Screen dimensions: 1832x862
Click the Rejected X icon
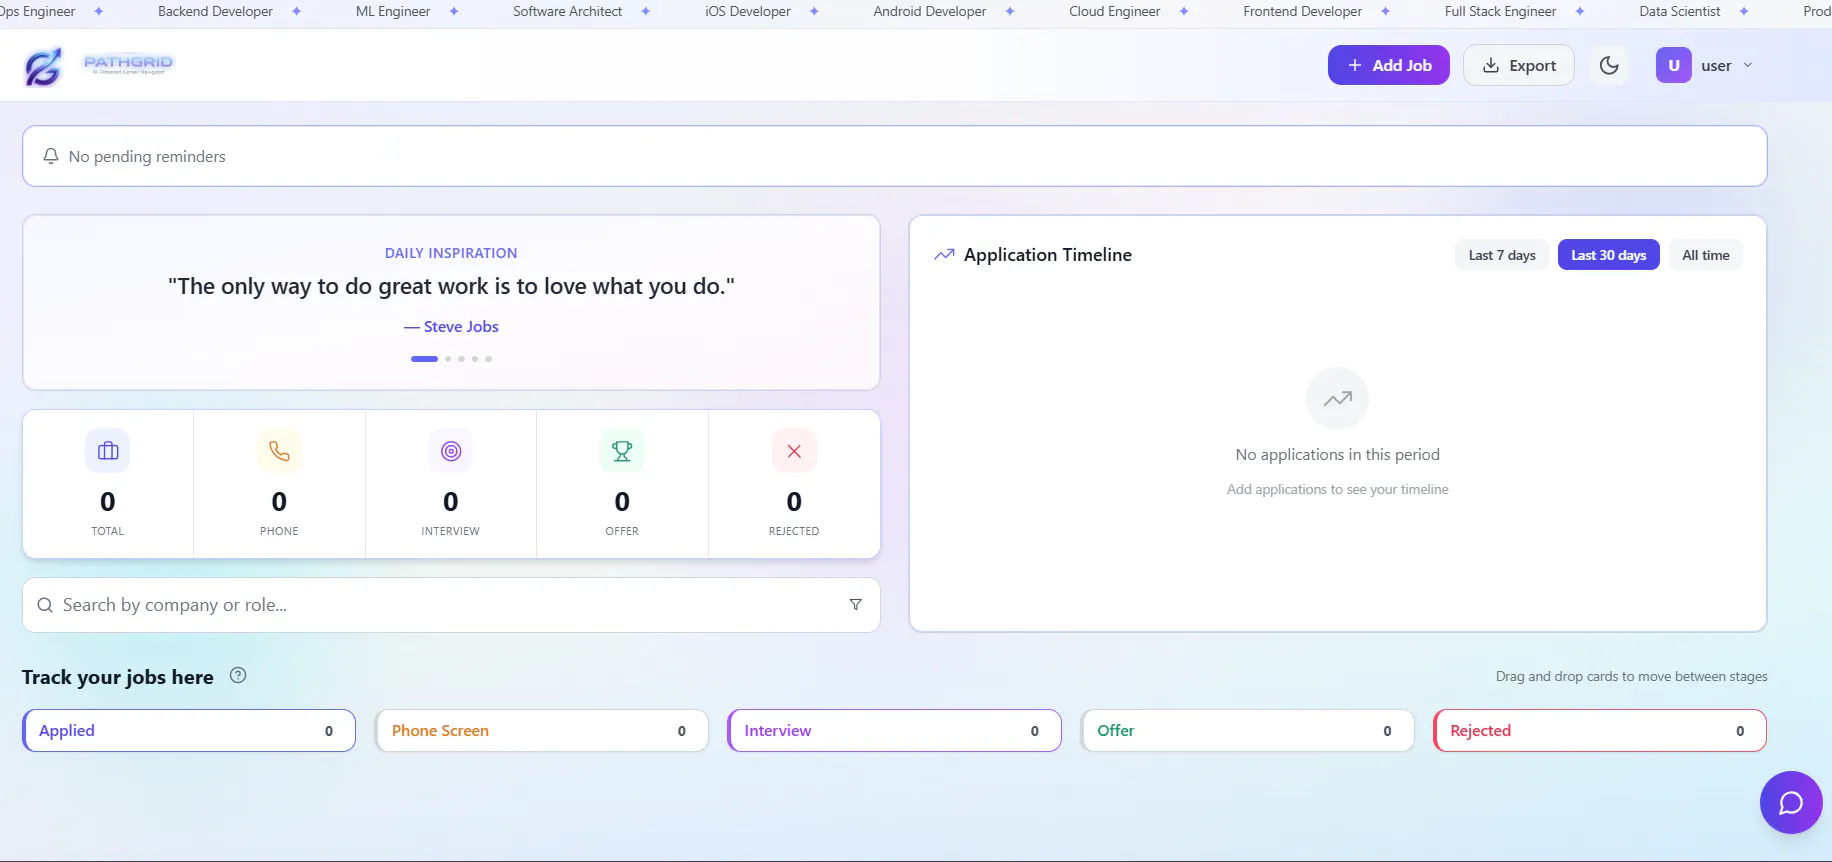pos(794,451)
